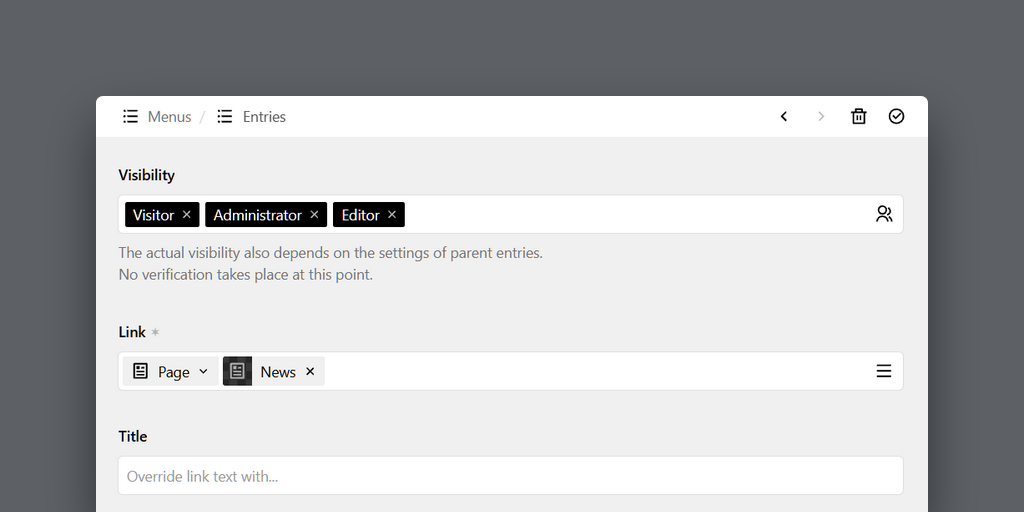
Task: Open user groups picker icon in Visibility
Action: point(884,214)
